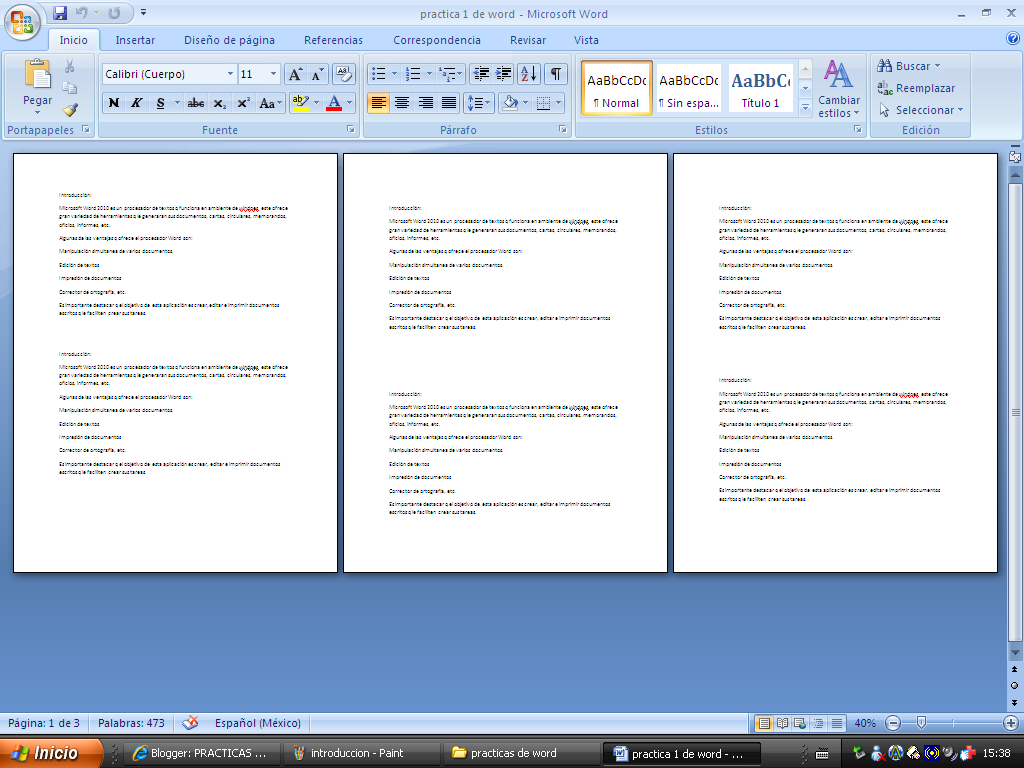Toggle italic formatting (K)
The width and height of the screenshot is (1024, 768).
136,103
